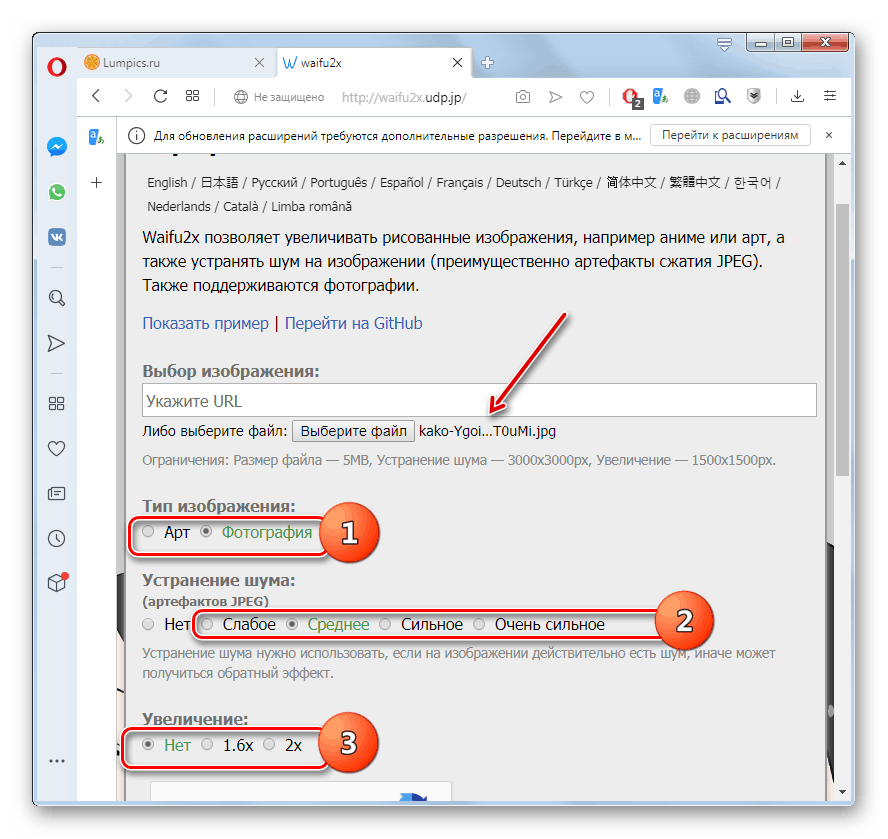888x839 pixels.
Task: Set noise reduction to Сильное
Action: (385, 624)
